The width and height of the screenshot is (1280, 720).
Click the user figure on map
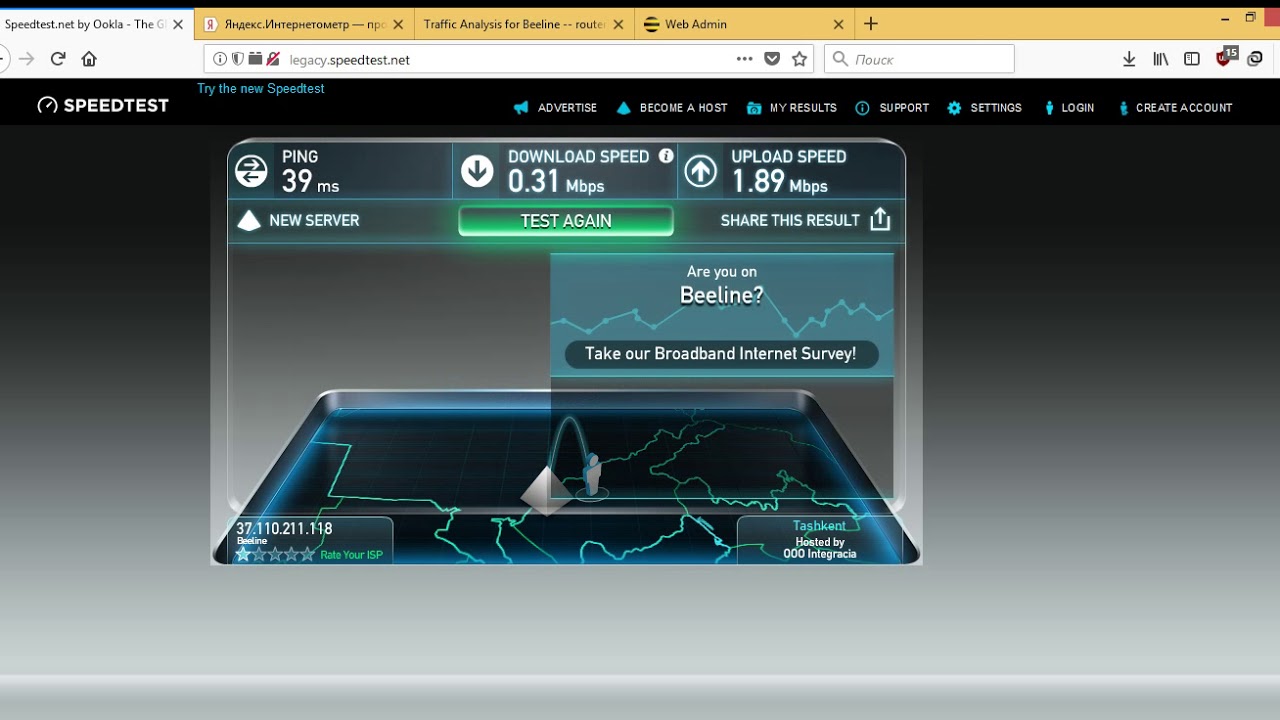(x=592, y=474)
